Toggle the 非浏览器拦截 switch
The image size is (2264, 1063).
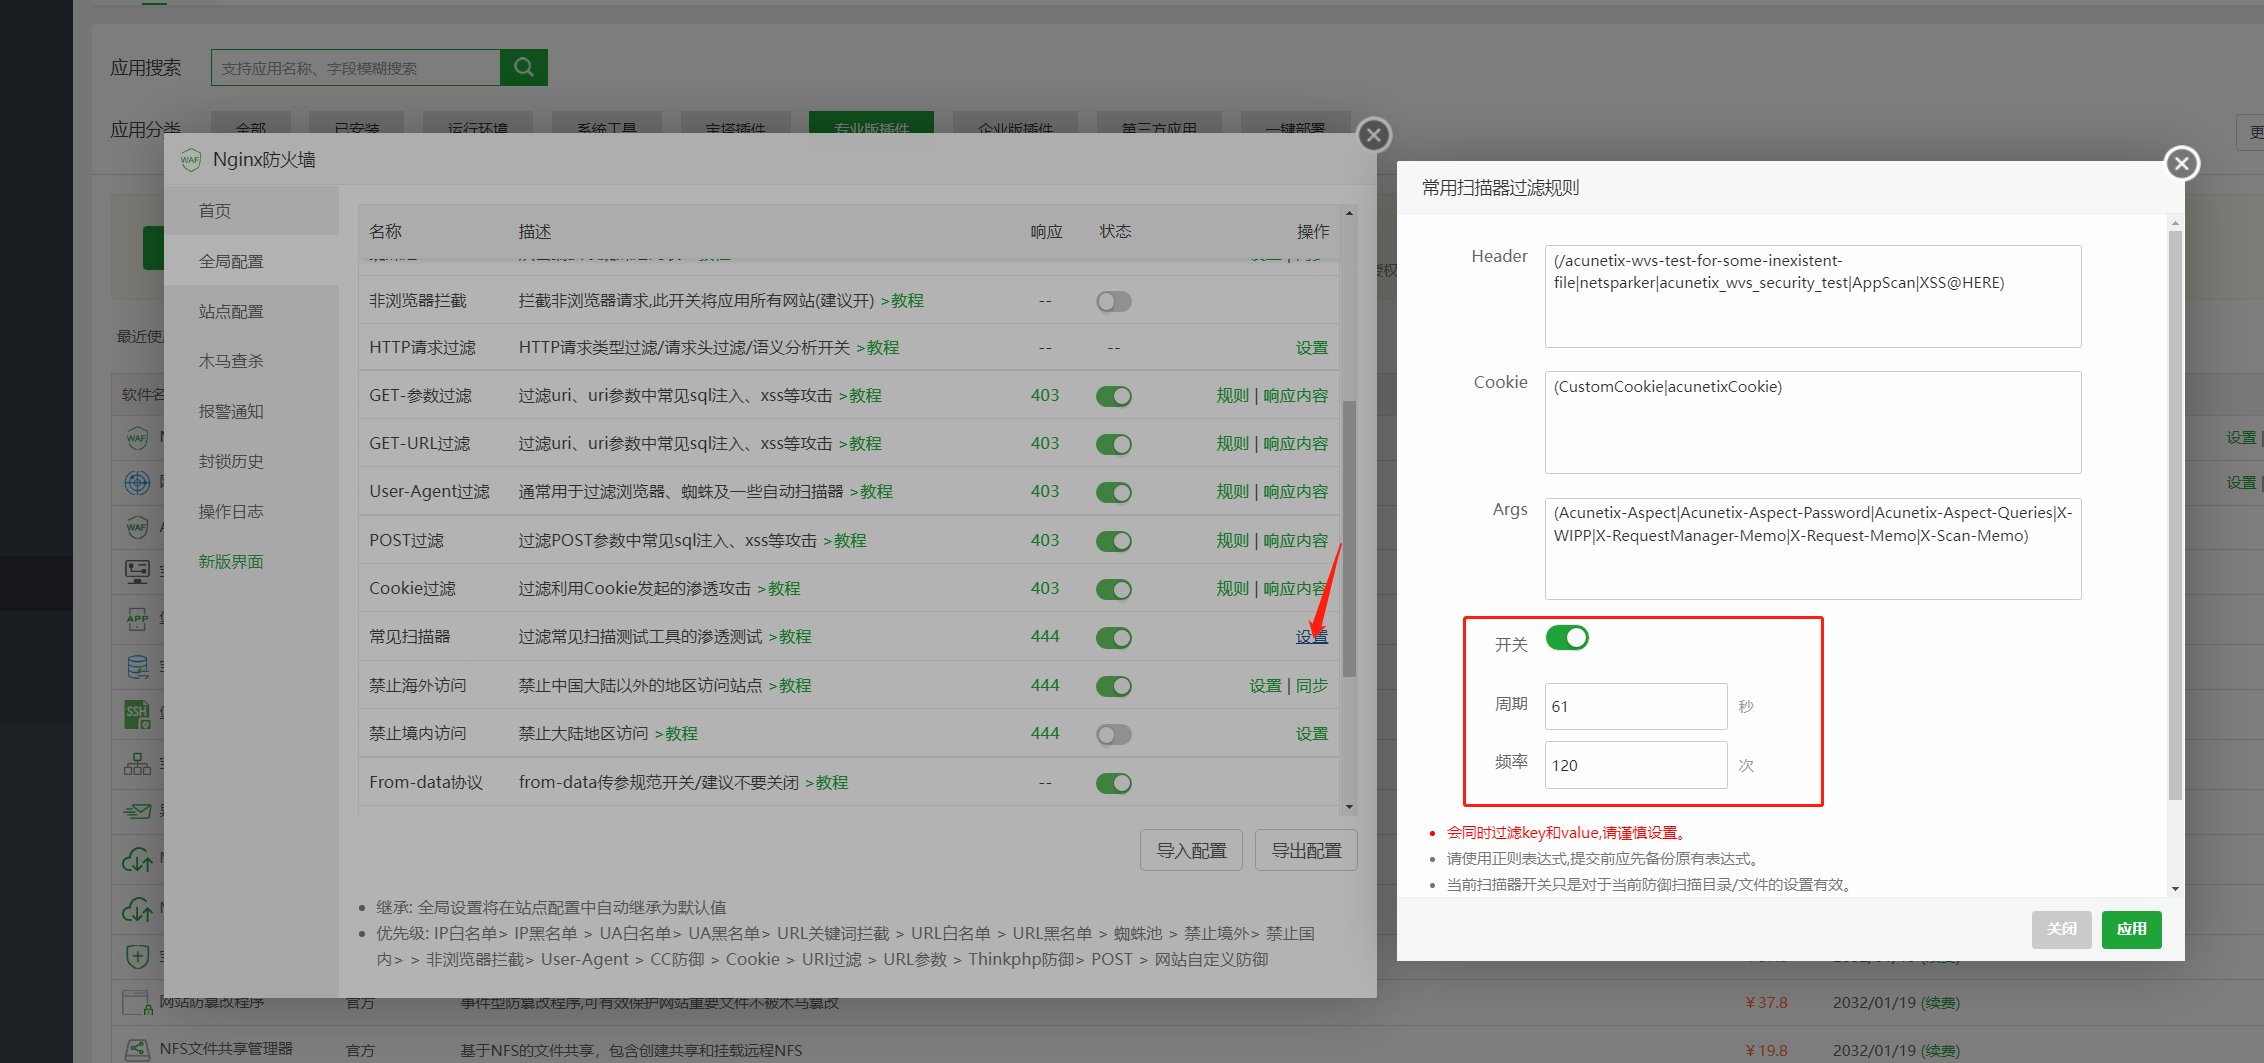(x=1113, y=301)
